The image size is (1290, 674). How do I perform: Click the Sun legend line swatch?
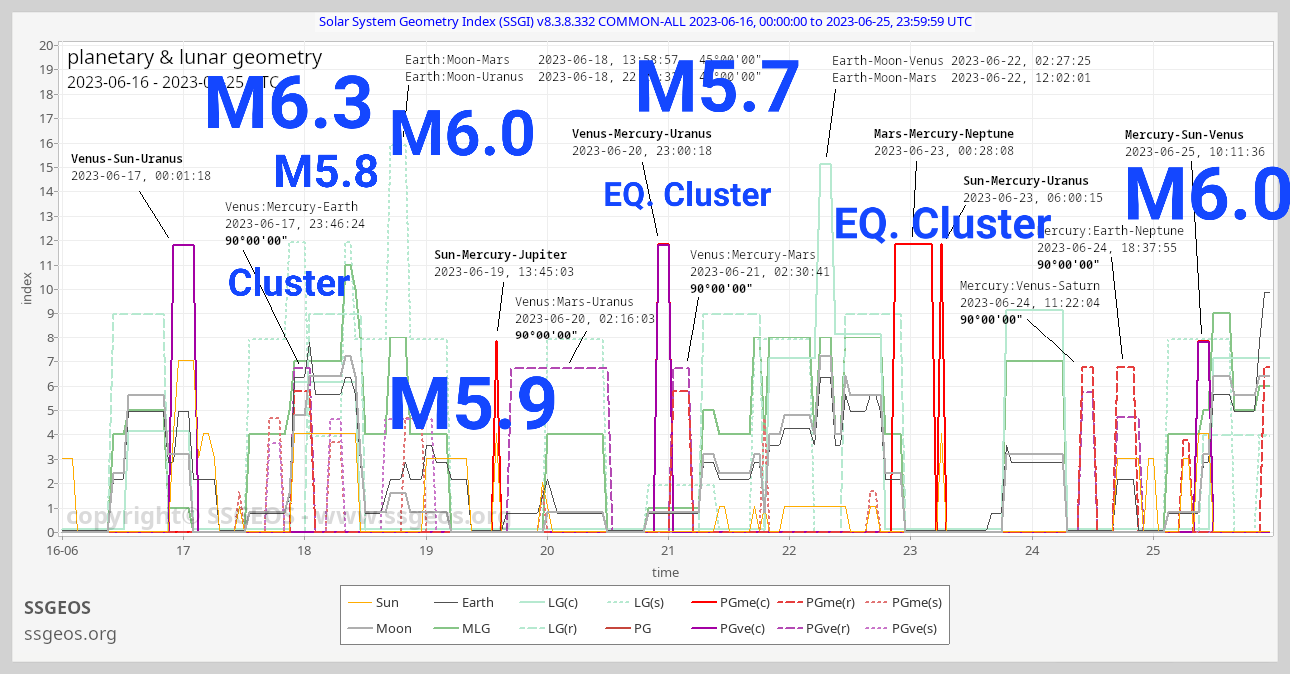pos(359,602)
